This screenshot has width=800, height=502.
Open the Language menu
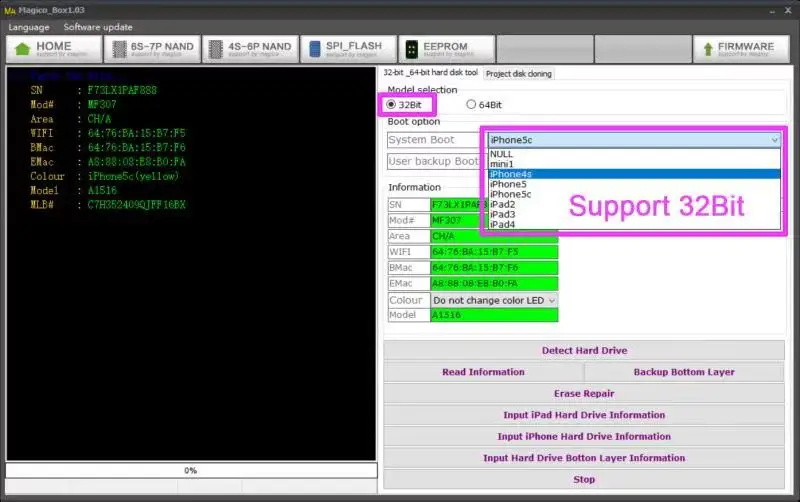click(29, 27)
